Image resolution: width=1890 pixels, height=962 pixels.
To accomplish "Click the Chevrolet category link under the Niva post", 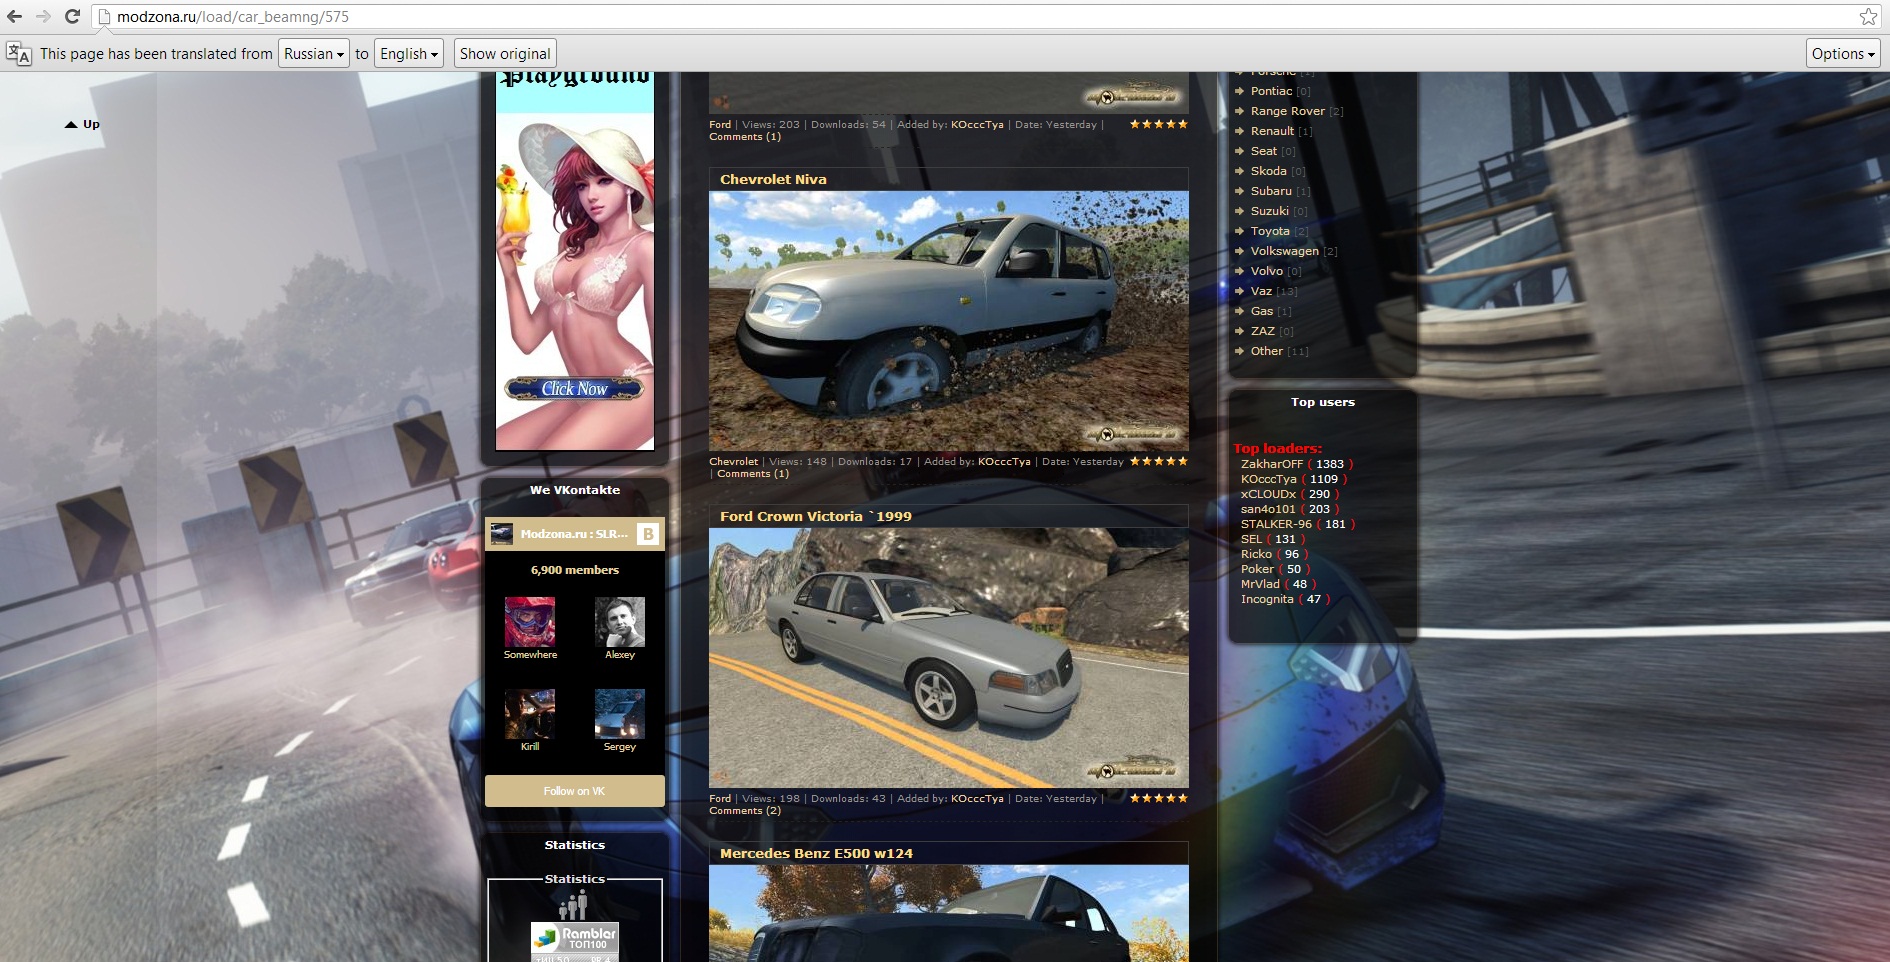I will [733, 461].
